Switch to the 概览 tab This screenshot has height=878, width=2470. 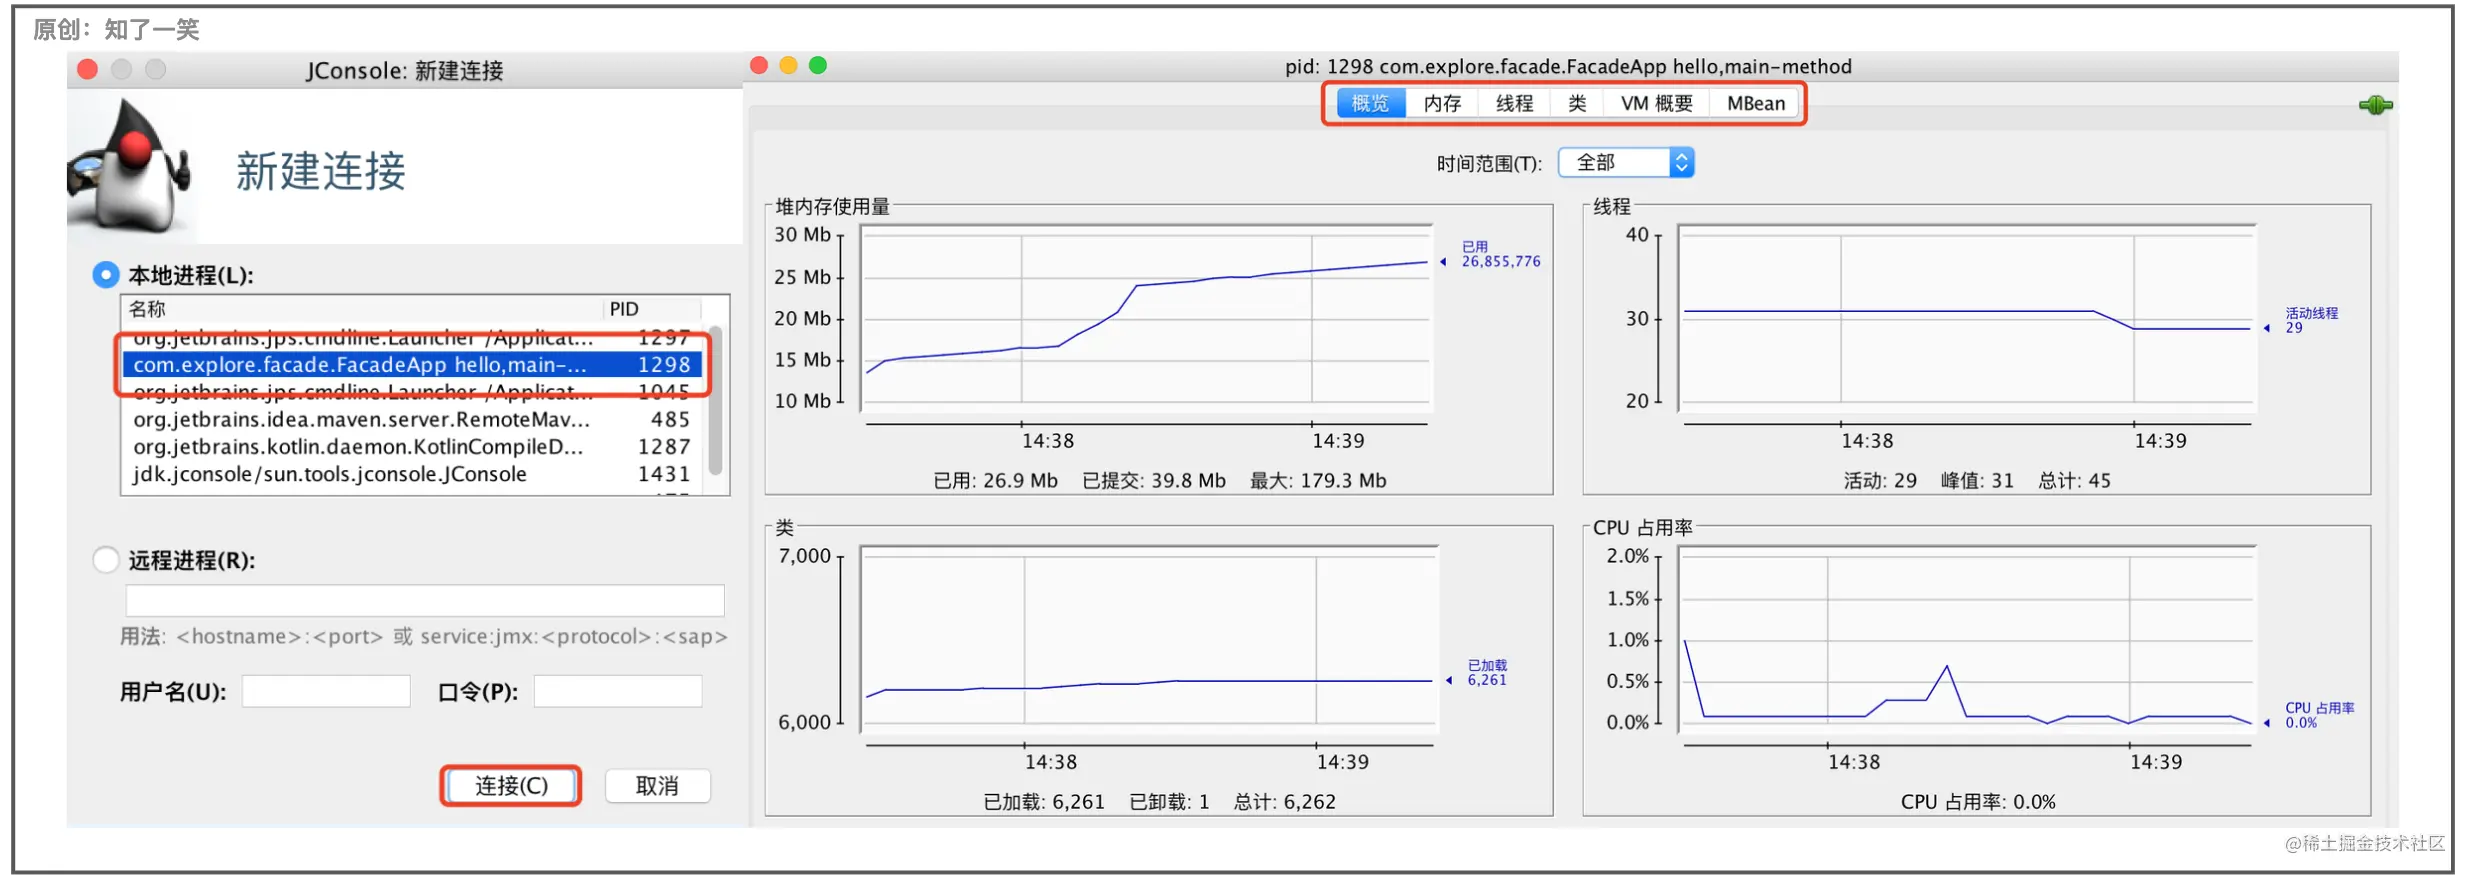(1370, 103)
